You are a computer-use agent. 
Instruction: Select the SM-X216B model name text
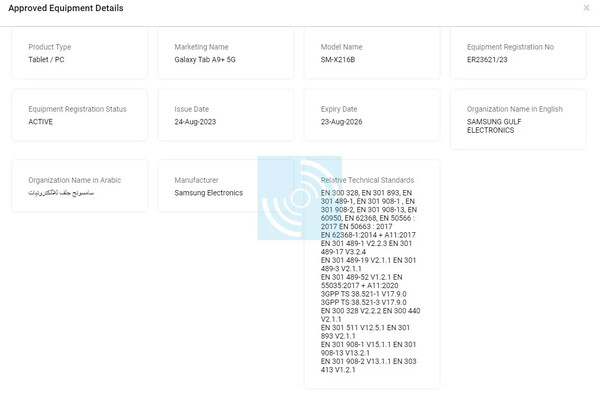(338, 60)
